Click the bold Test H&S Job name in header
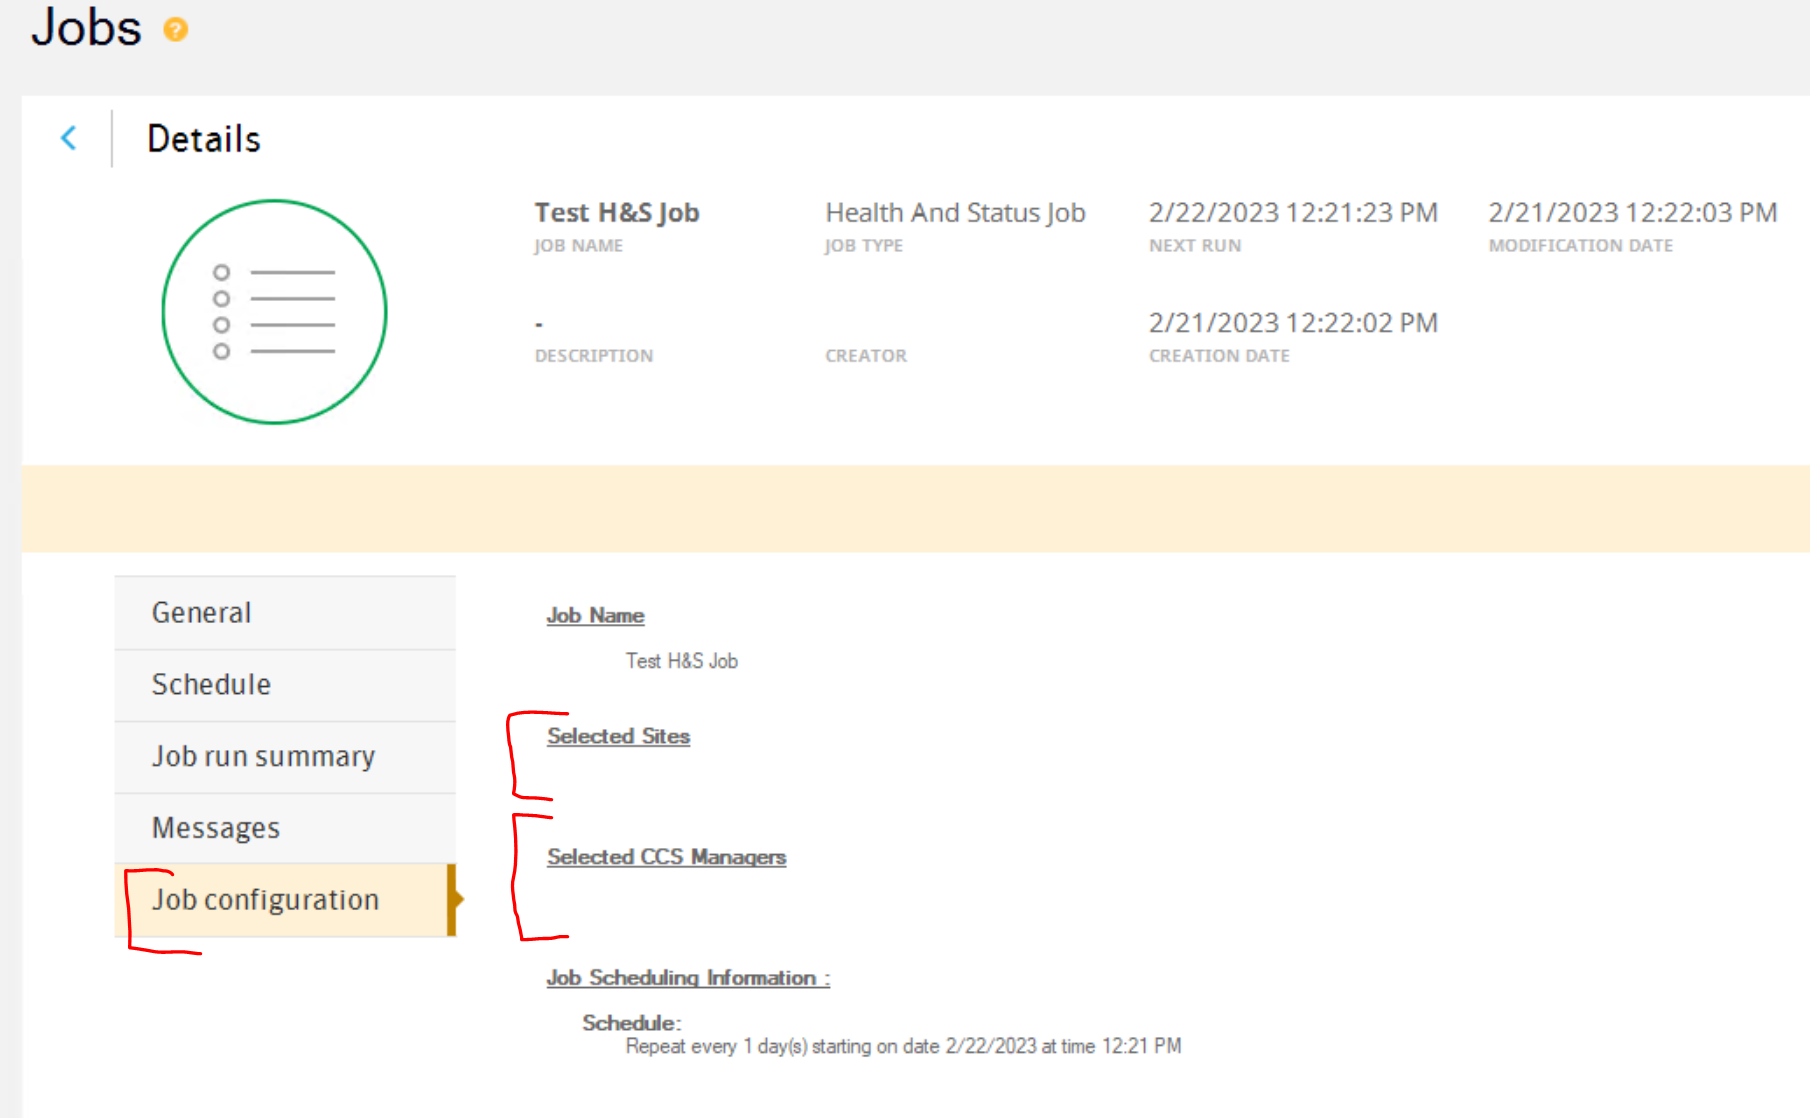 (x=617, y=213)
